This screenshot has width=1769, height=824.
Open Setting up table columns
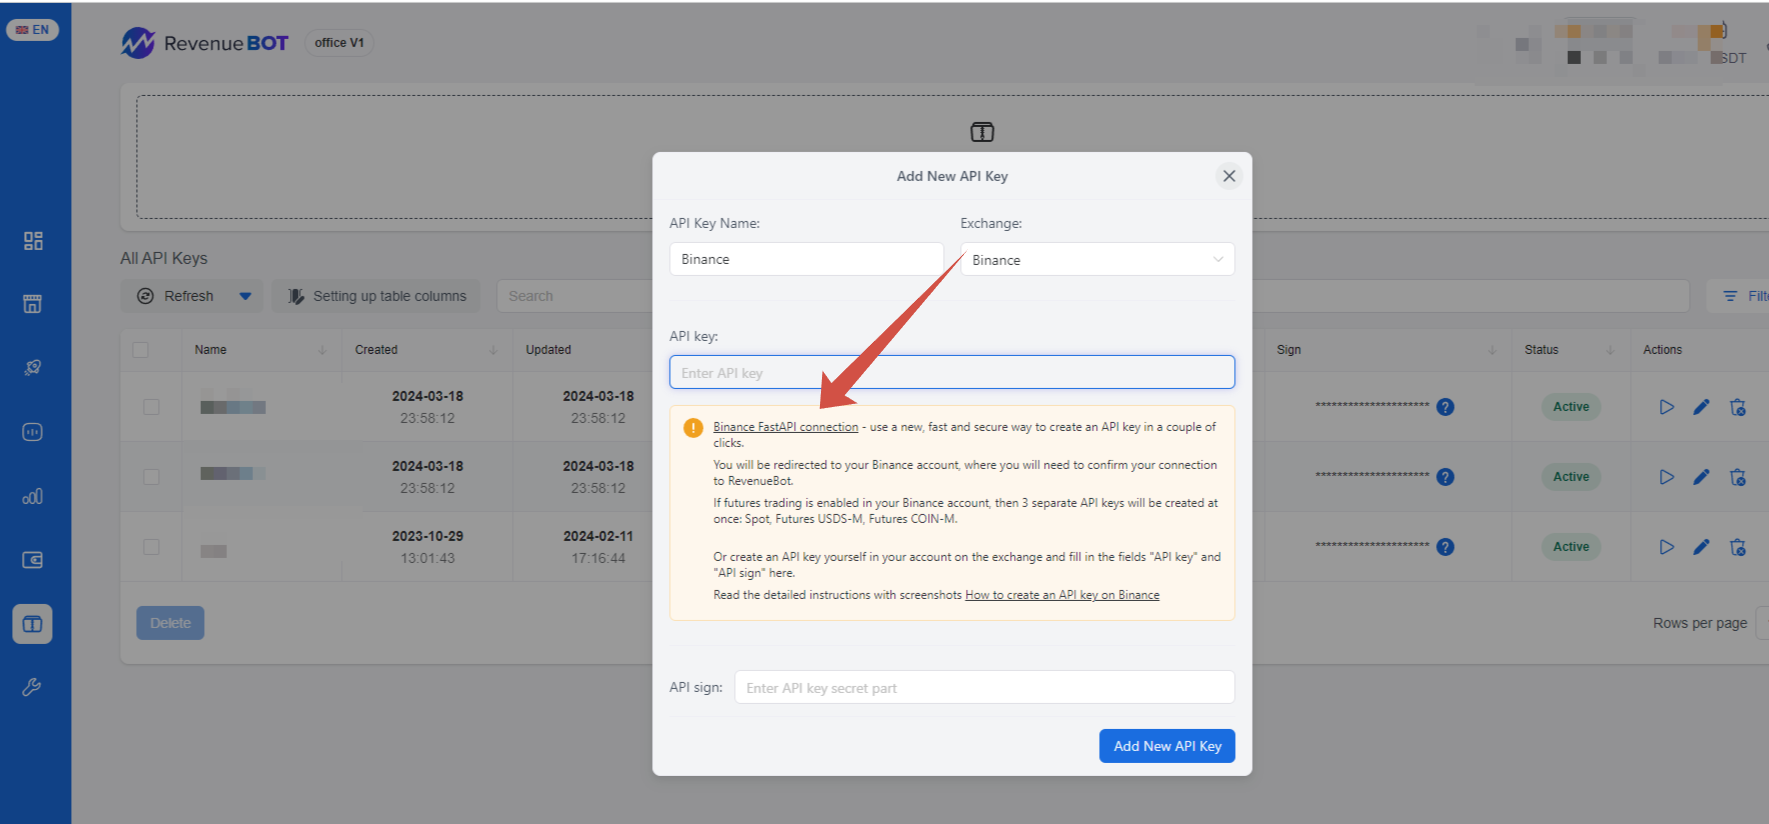click(x=376, y=296)
